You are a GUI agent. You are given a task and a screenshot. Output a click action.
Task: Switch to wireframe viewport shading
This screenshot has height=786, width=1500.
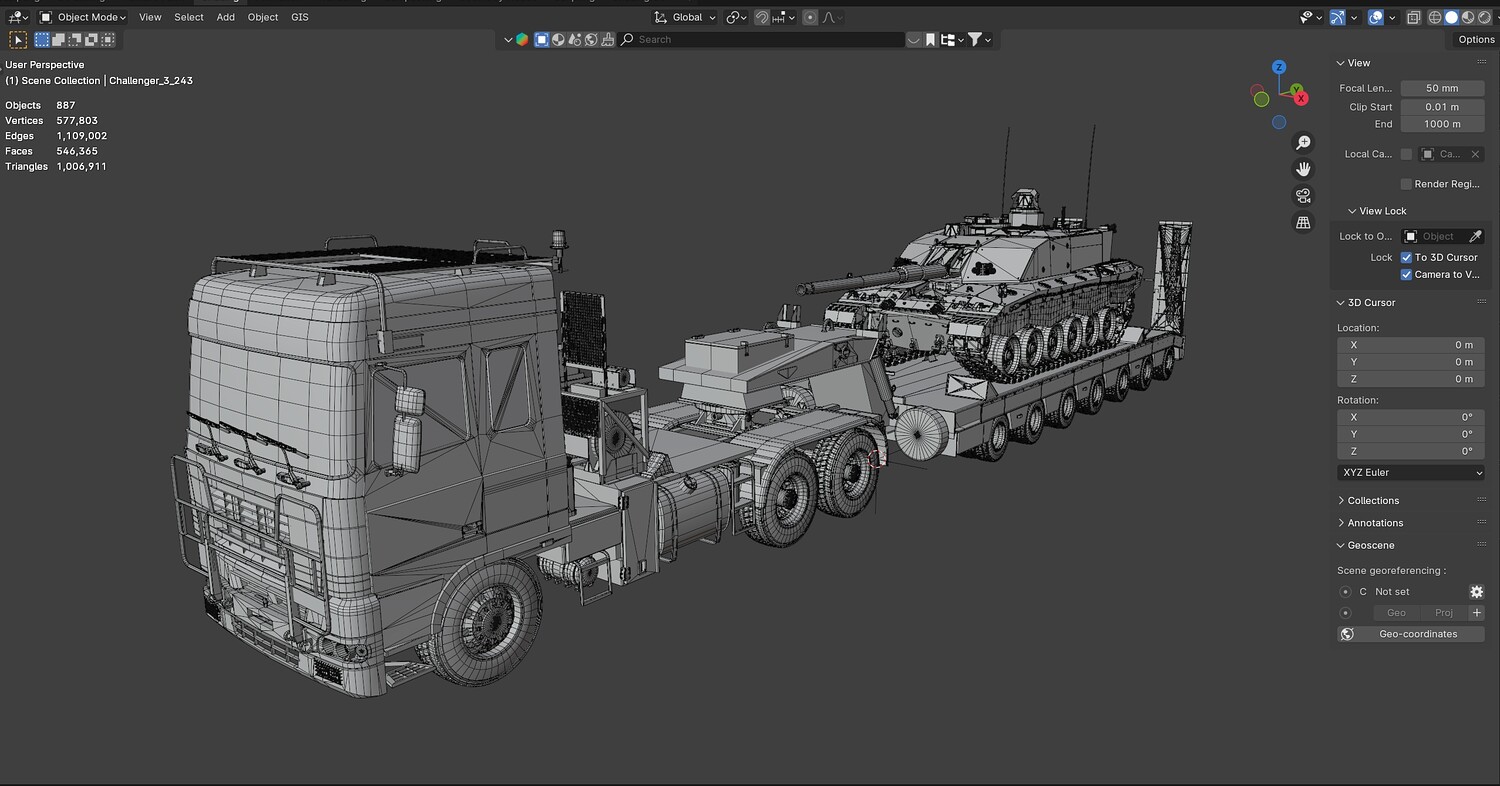[x=1436, y=17]
